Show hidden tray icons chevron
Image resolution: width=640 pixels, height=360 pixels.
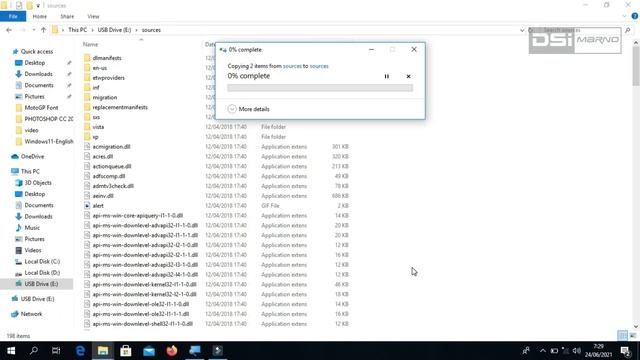coord(542,351)
